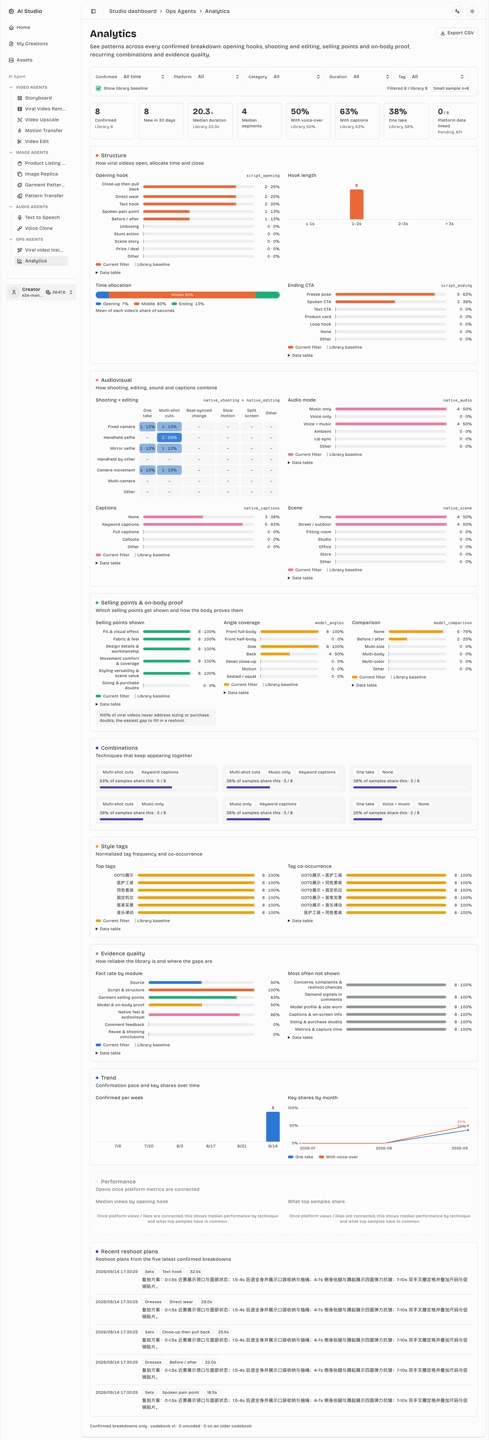The width and height of the screenshot is (489, 1440).
Task: Click the theme toggle icon at top right
Action: [473, 12]
